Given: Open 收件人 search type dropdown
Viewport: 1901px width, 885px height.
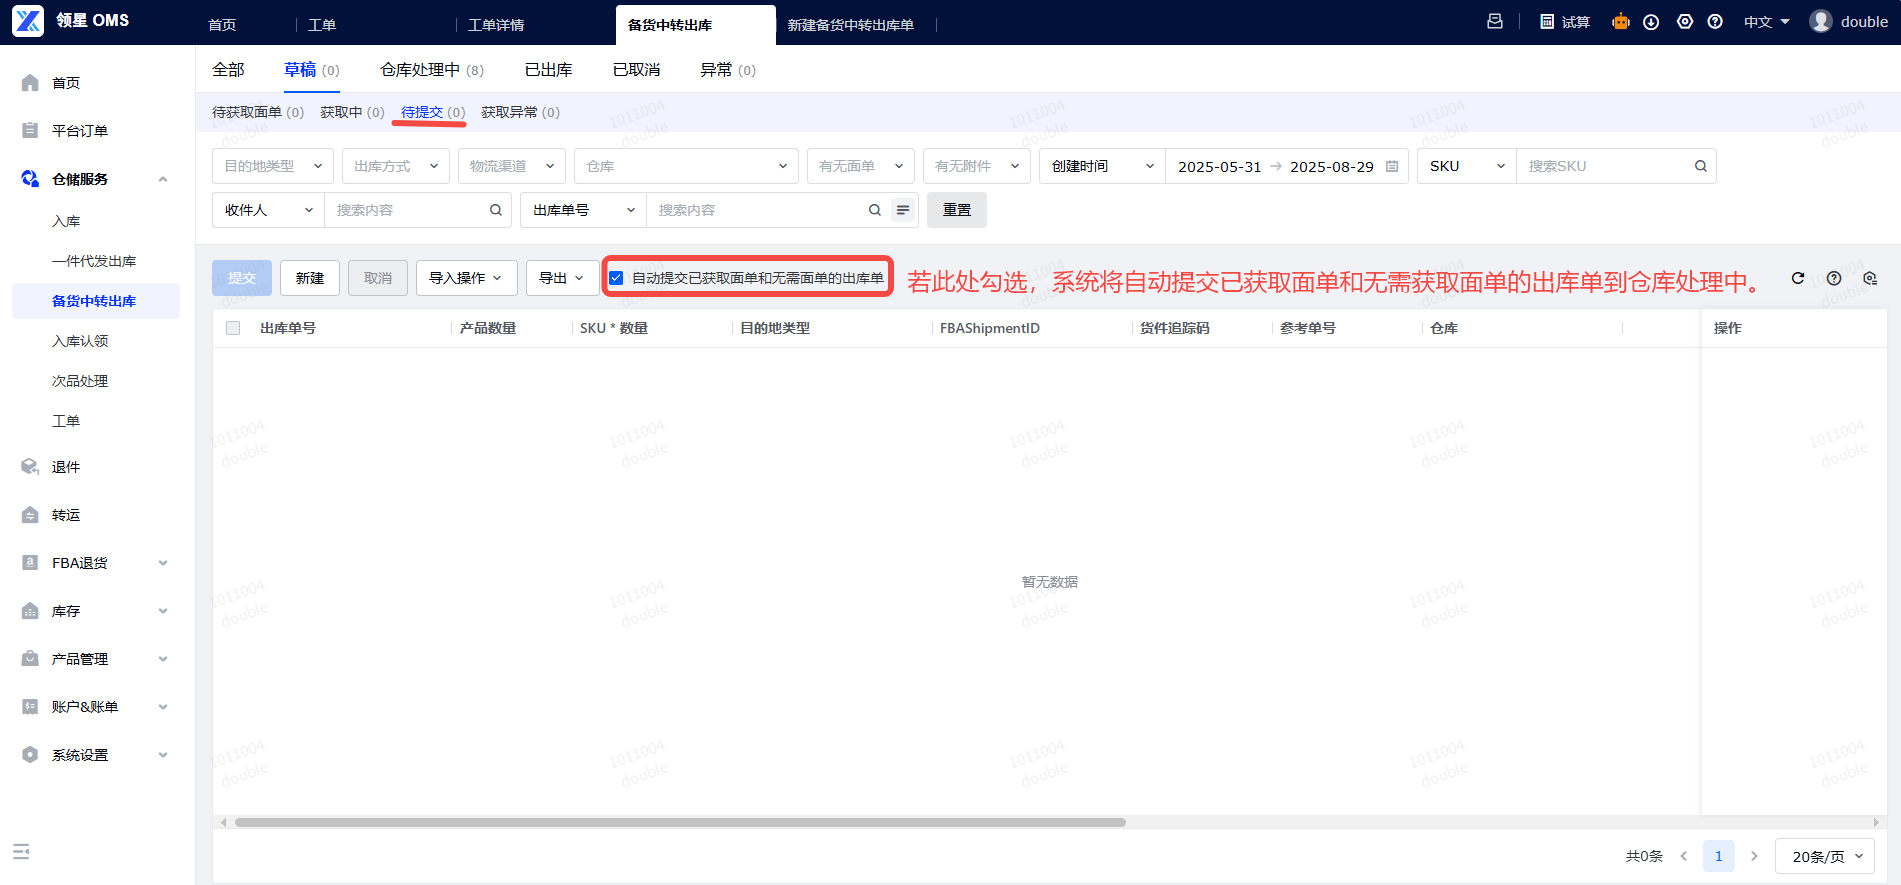Looking at the screenshot, I should tap(268, 210).
